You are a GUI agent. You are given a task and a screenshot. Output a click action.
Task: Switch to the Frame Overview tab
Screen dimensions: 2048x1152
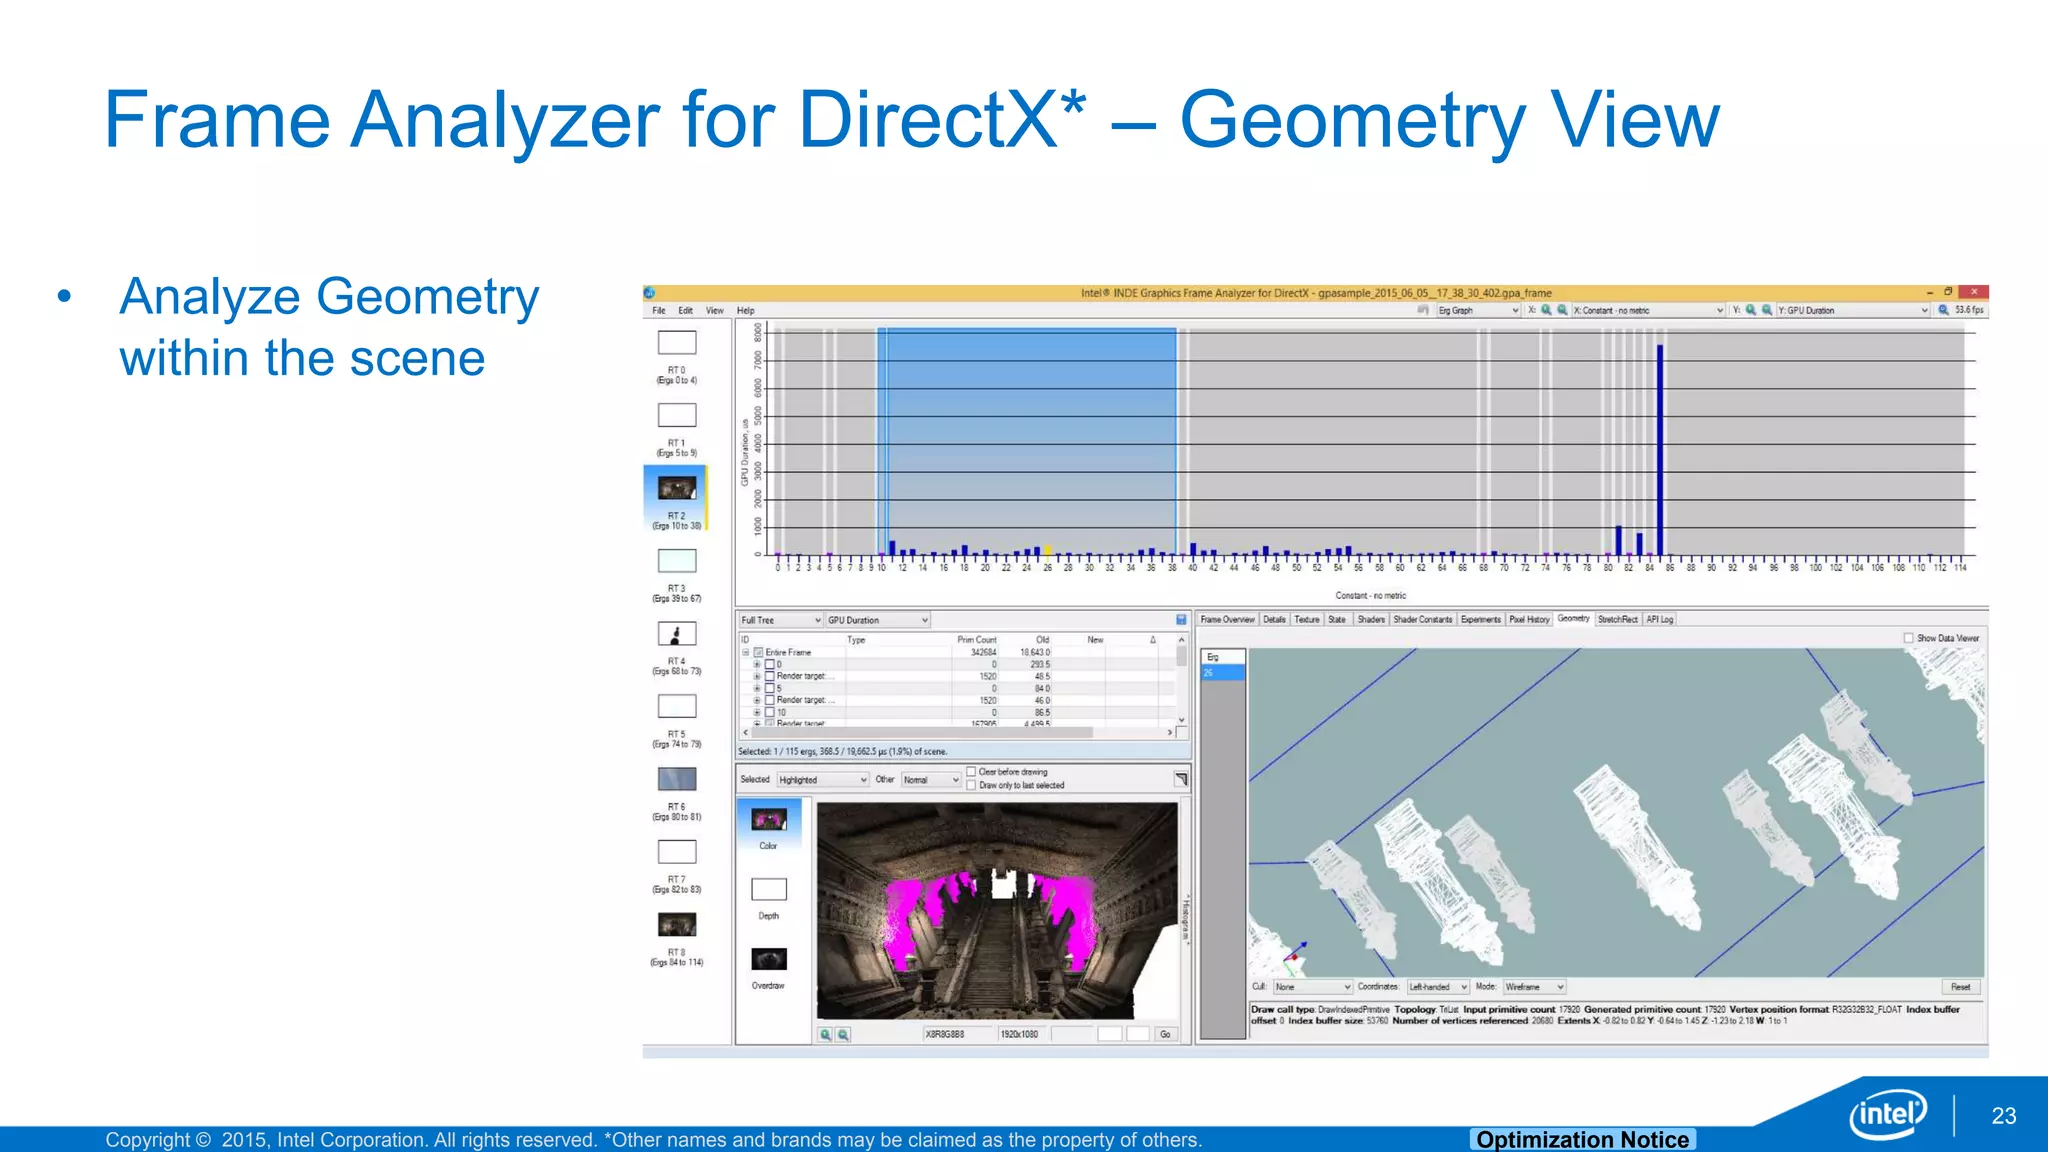coord(1227,620)
